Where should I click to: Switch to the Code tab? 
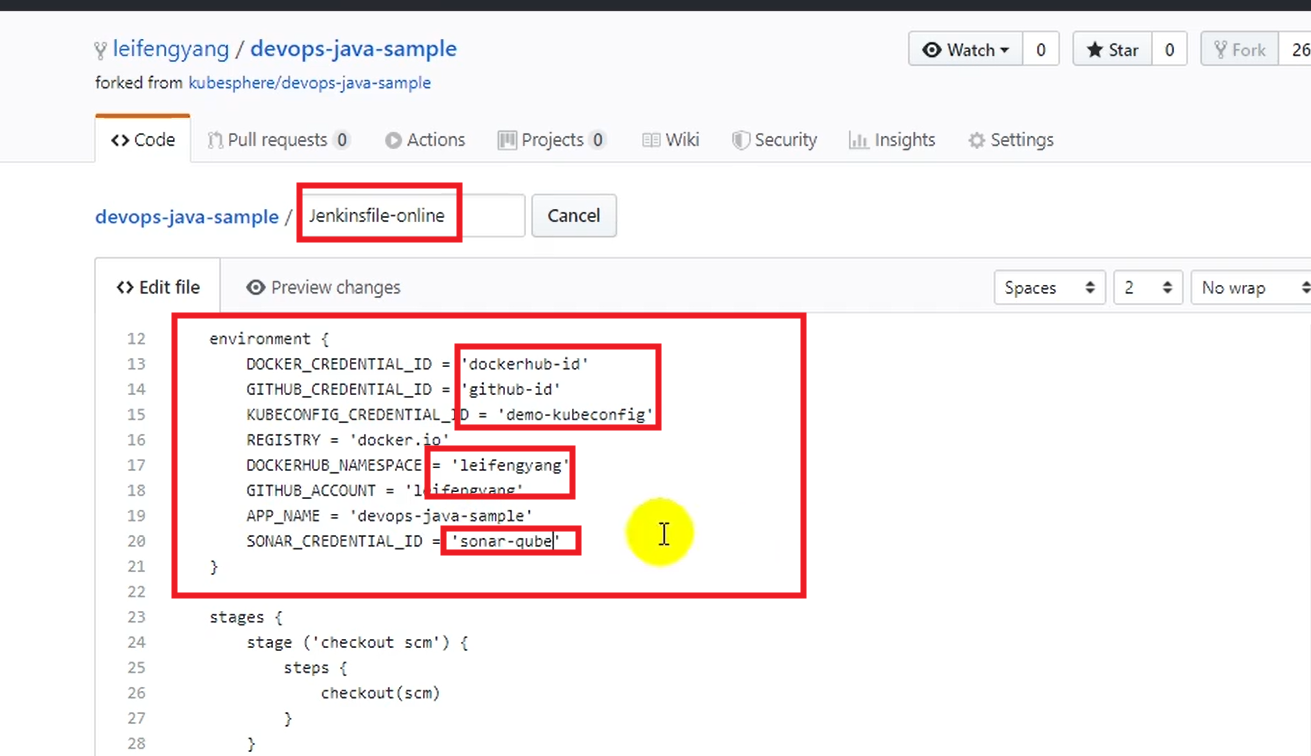click(x=143, y=140)
